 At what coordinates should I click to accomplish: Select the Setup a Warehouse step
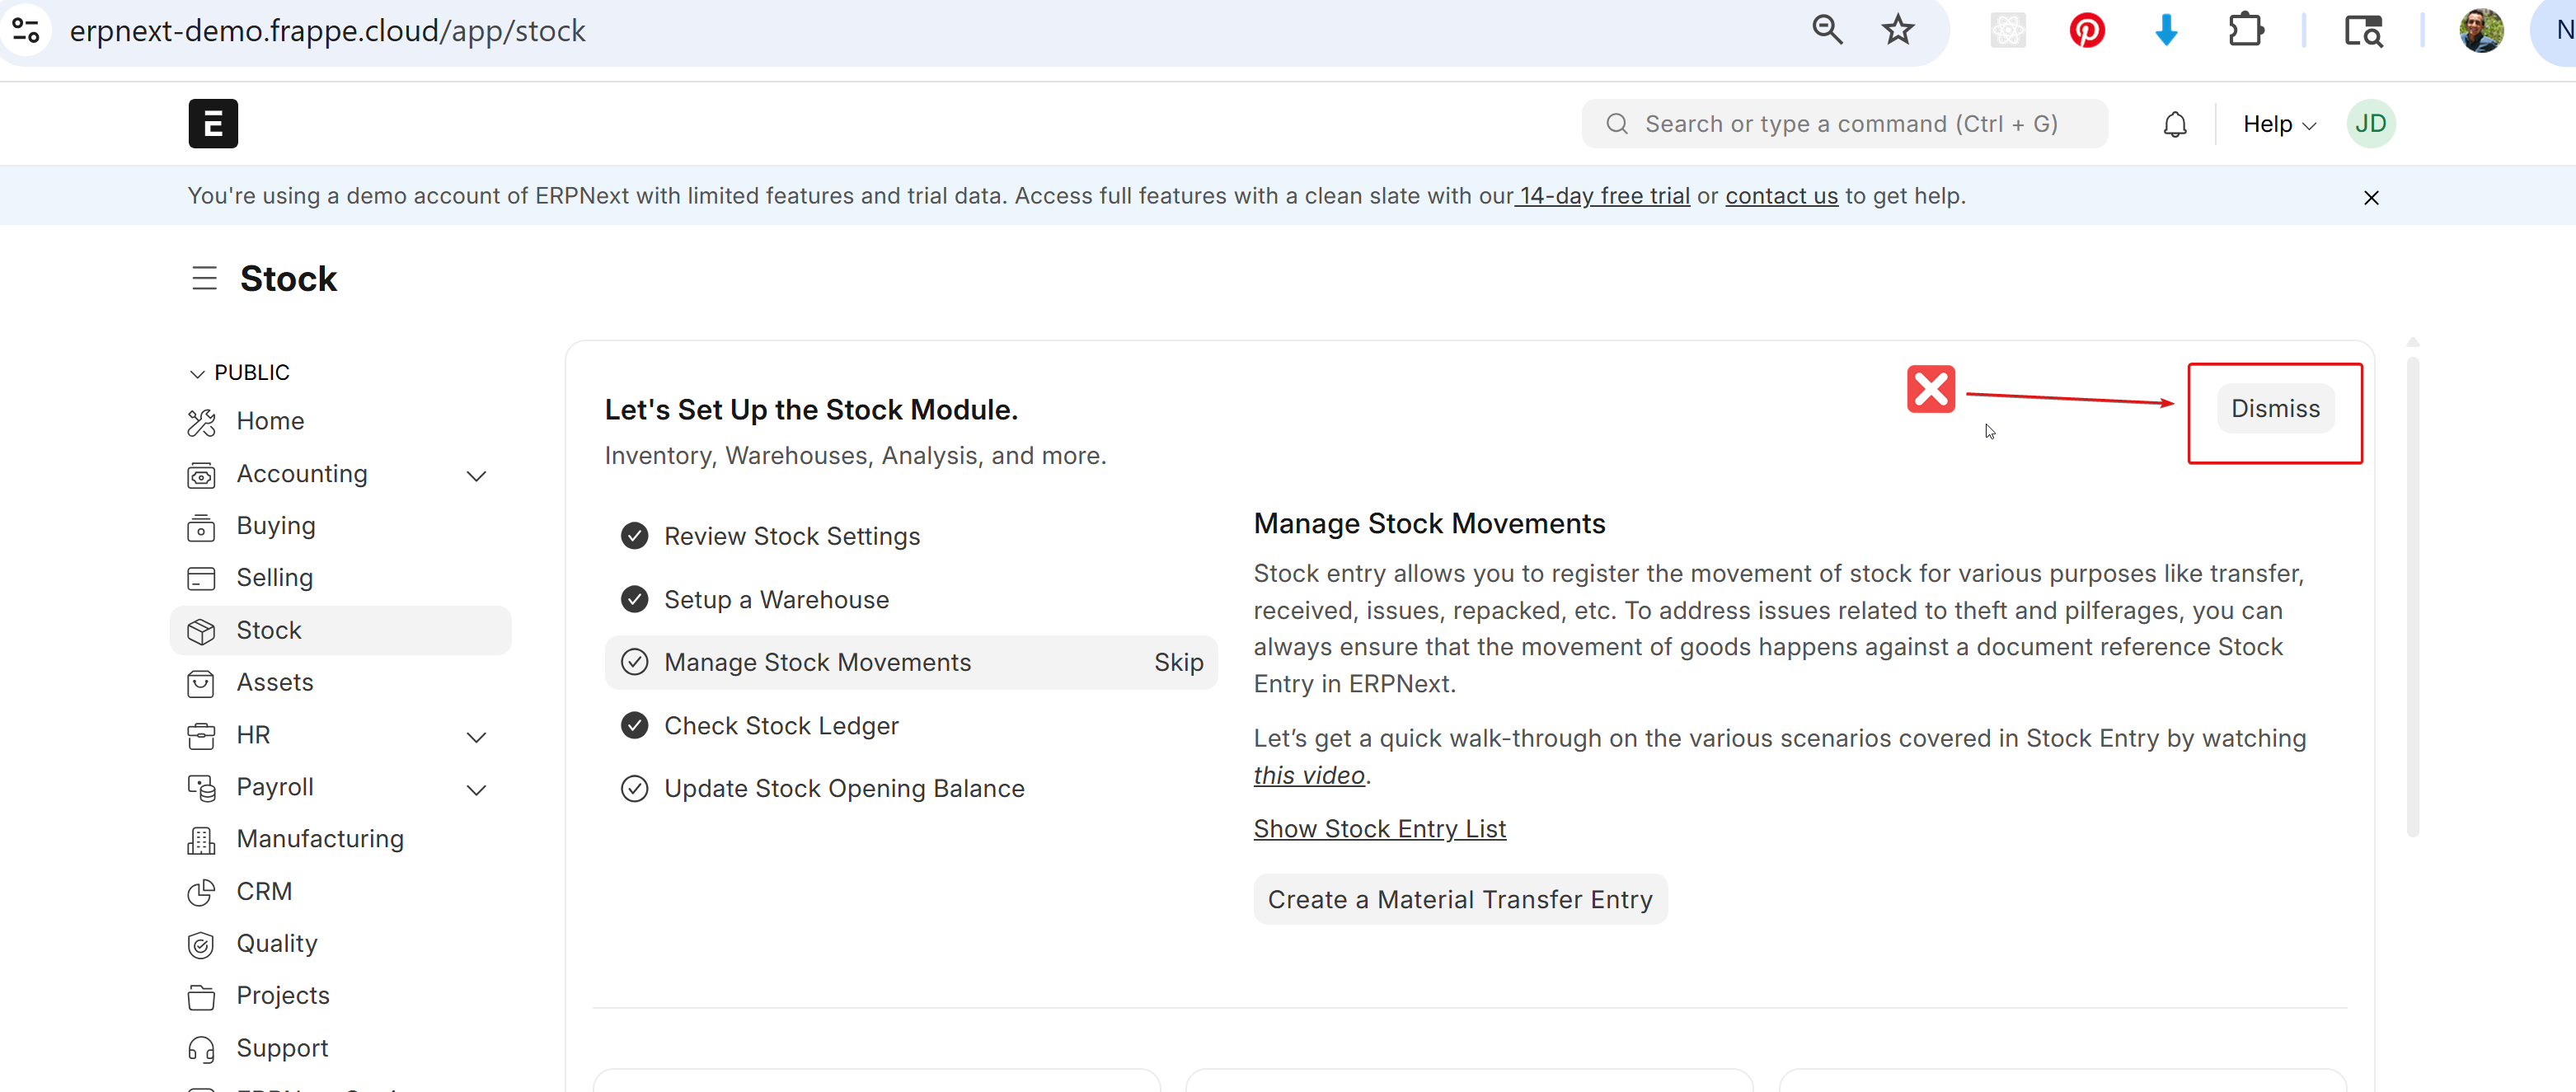(x=911, y=600)
